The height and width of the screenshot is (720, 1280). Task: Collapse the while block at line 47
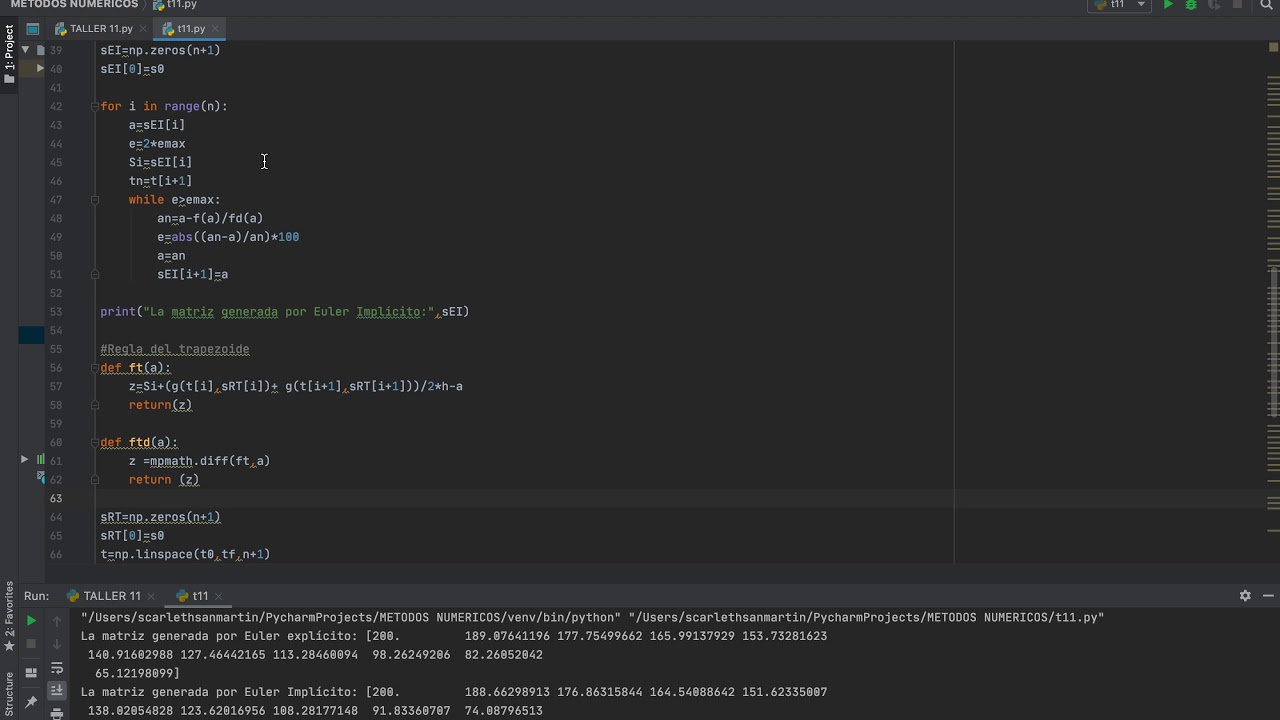95,200
